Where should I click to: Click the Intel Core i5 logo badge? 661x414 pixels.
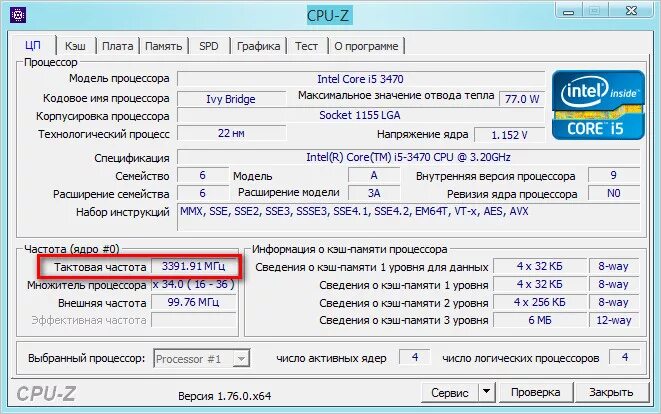point(598,105)
